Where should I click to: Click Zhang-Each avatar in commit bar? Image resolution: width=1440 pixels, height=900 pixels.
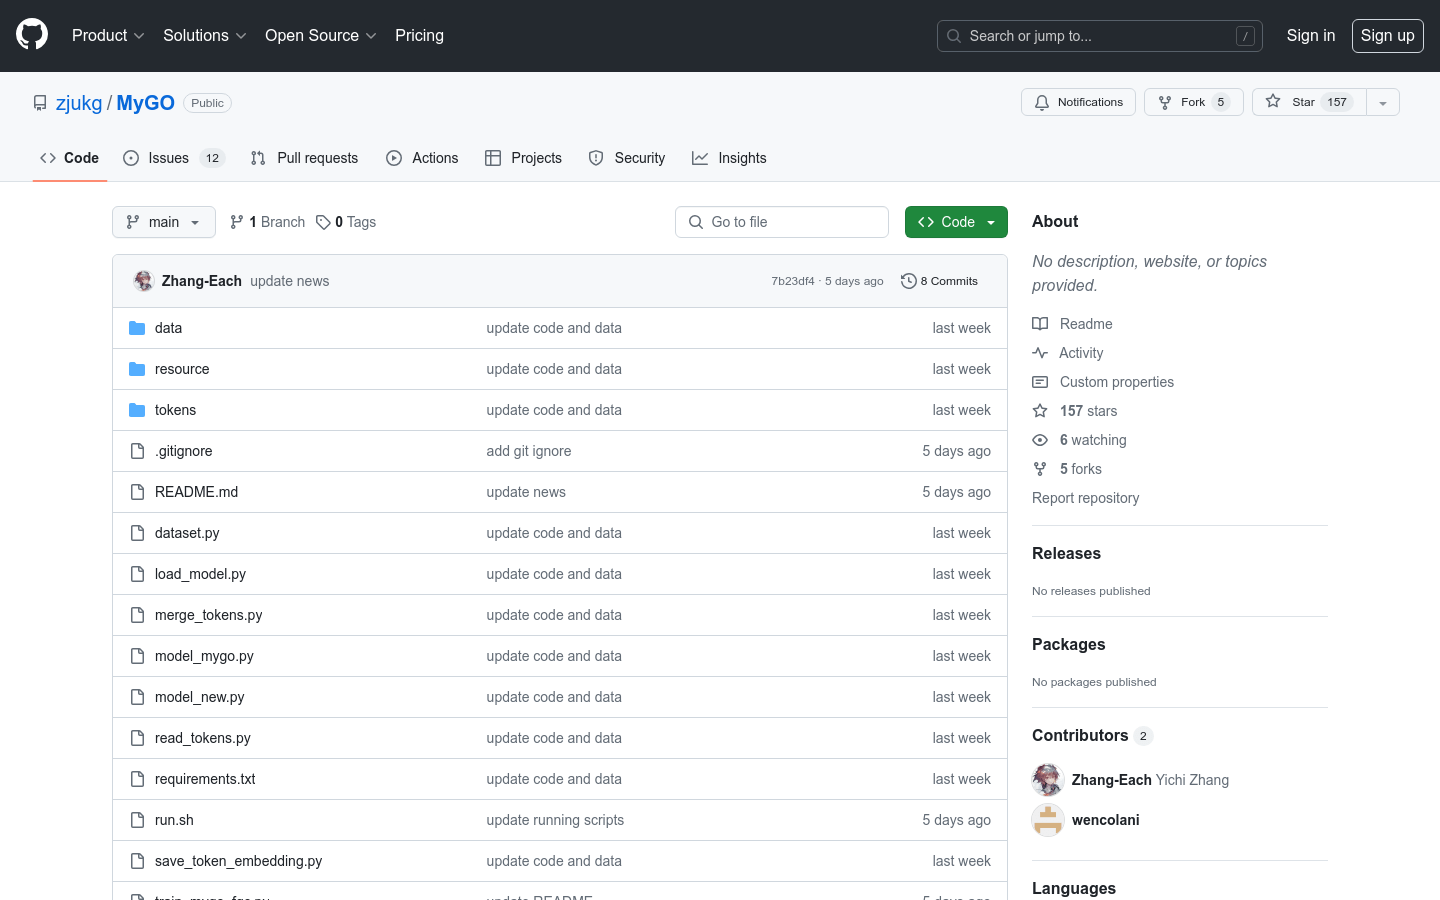click(143, 281)
